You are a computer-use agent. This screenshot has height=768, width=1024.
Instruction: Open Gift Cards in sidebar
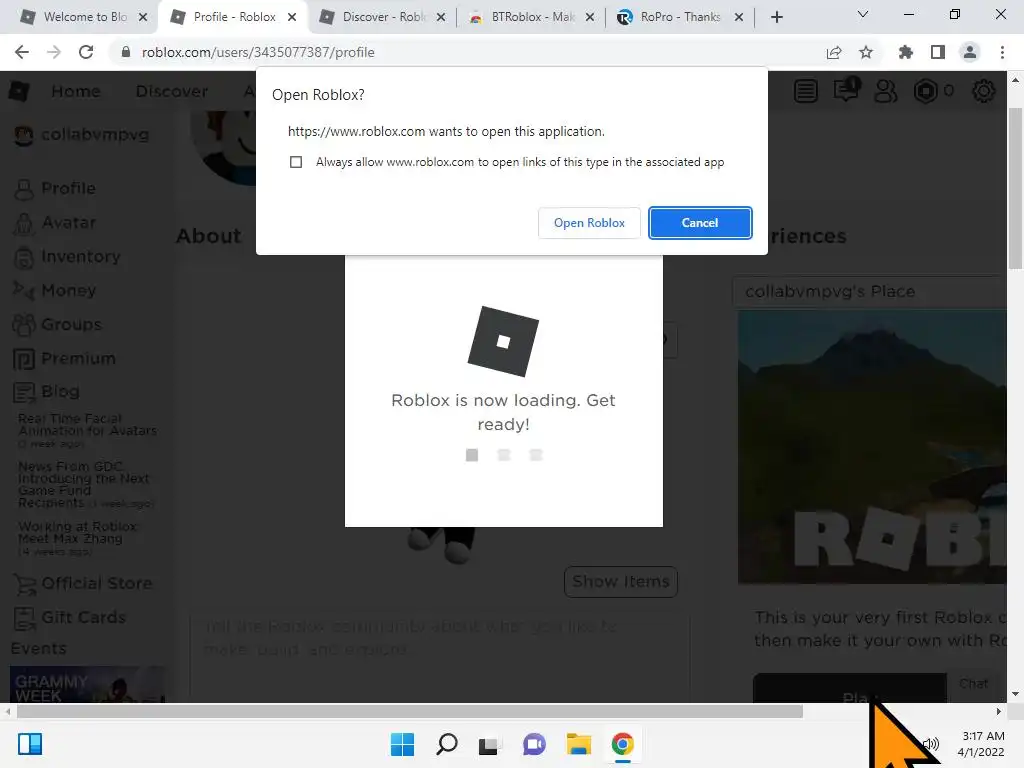click(x=69, y=618)
